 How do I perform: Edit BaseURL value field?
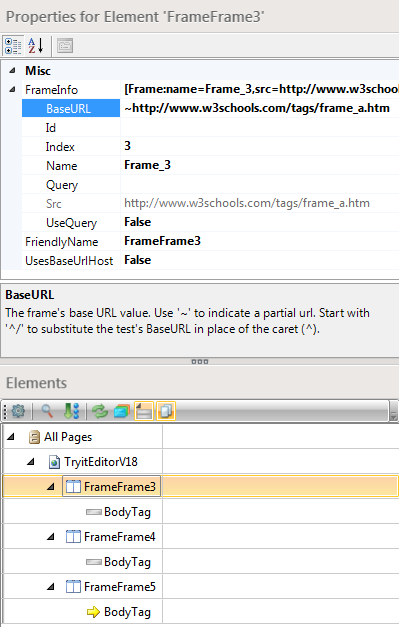pos(260,108)
